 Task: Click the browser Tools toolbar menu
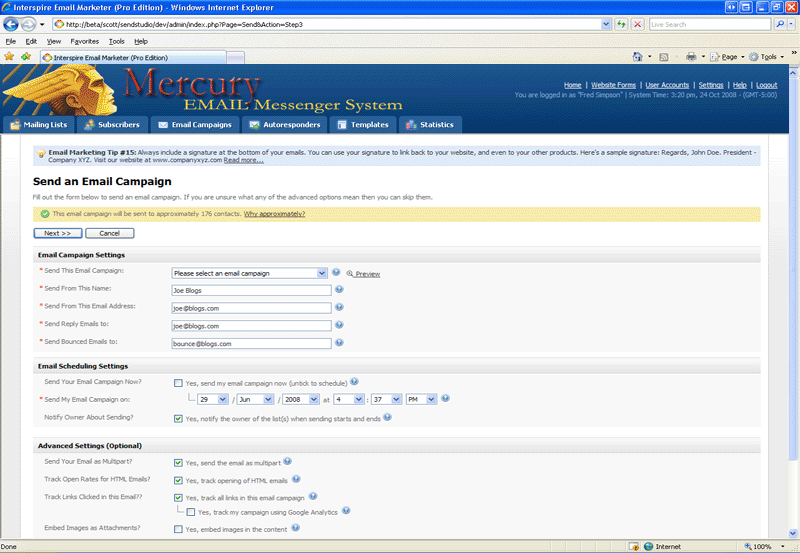[x=767, y=57]
